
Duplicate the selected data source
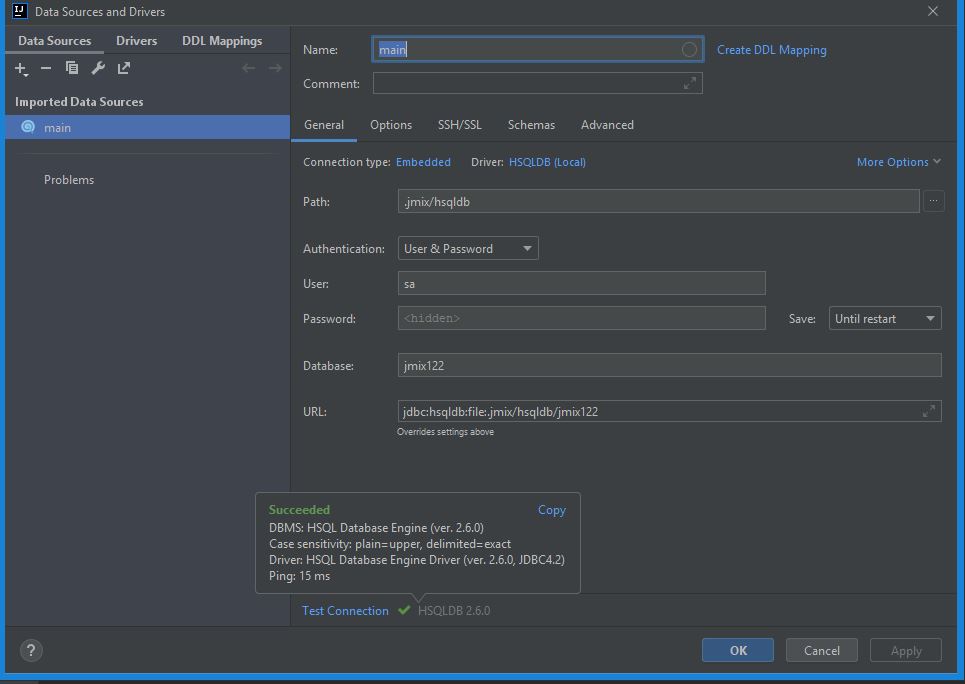click(x=72, y=68)
